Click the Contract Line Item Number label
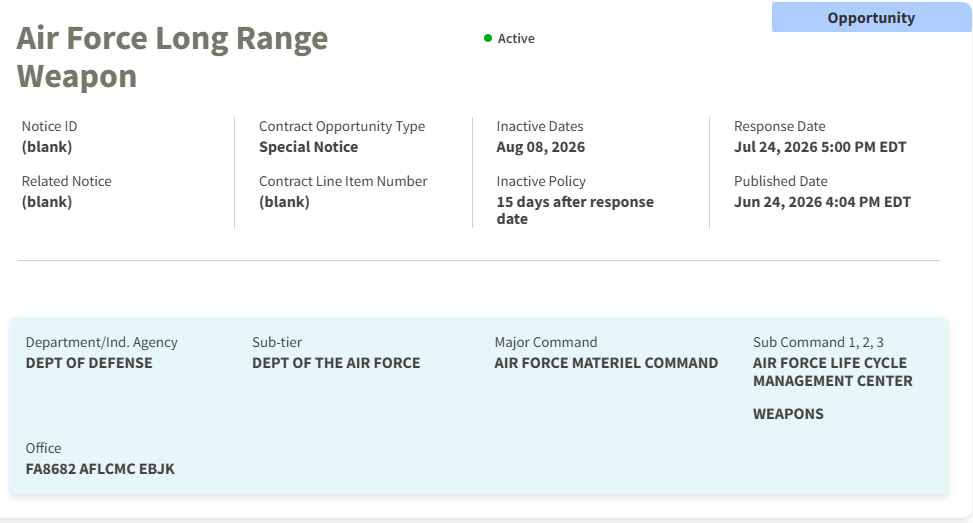Viewport: 973px width, 523px height. 343,181
